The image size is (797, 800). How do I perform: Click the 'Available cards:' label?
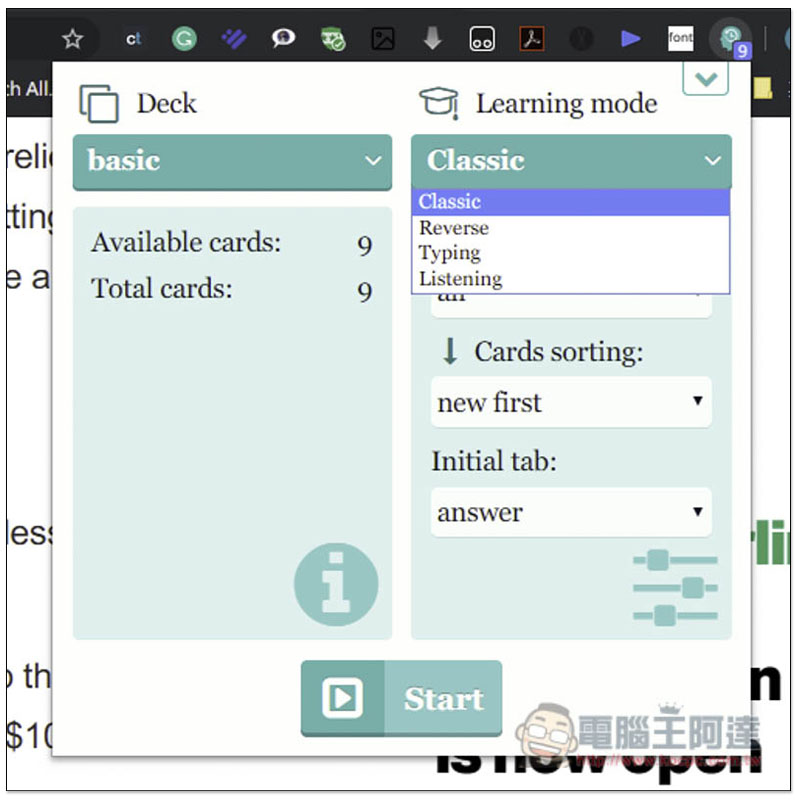pyautogui.click(x=186, y=242)
